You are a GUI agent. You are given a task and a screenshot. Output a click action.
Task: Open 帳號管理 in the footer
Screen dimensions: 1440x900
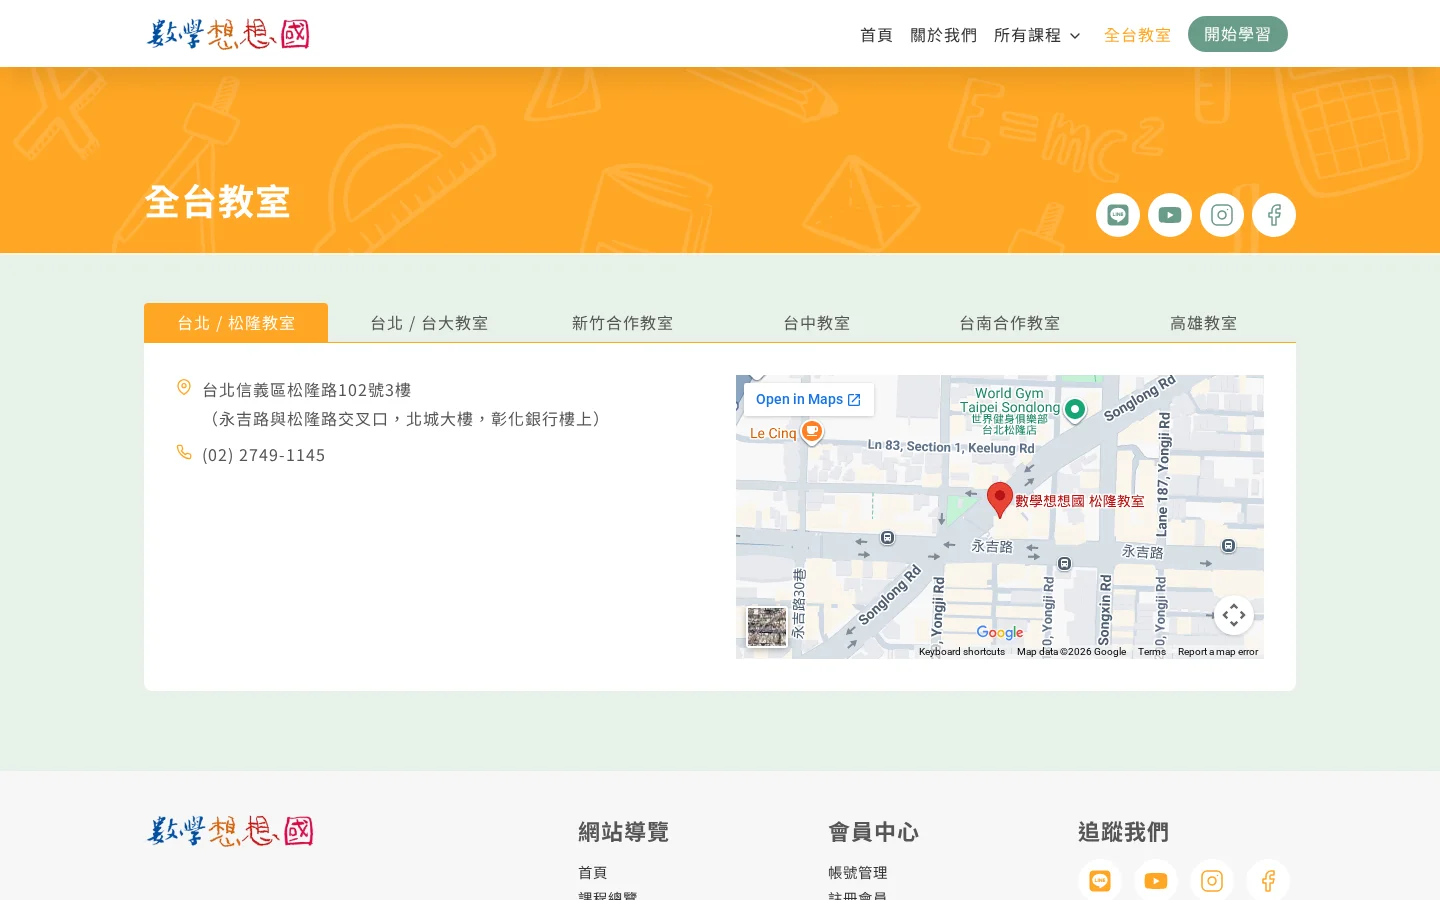857,871
